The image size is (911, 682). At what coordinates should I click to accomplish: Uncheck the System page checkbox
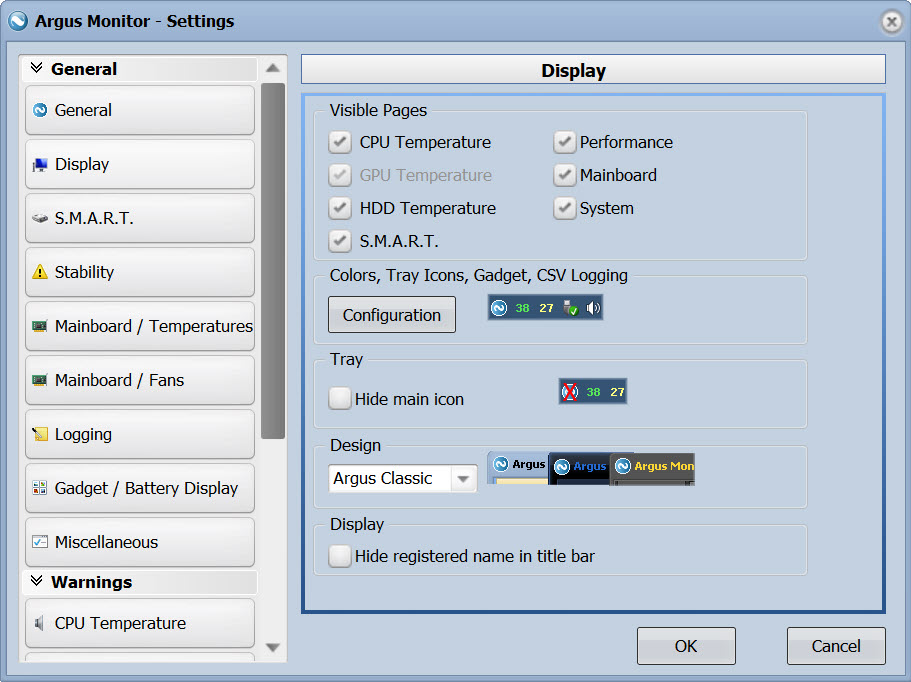[x=564, y=208]
